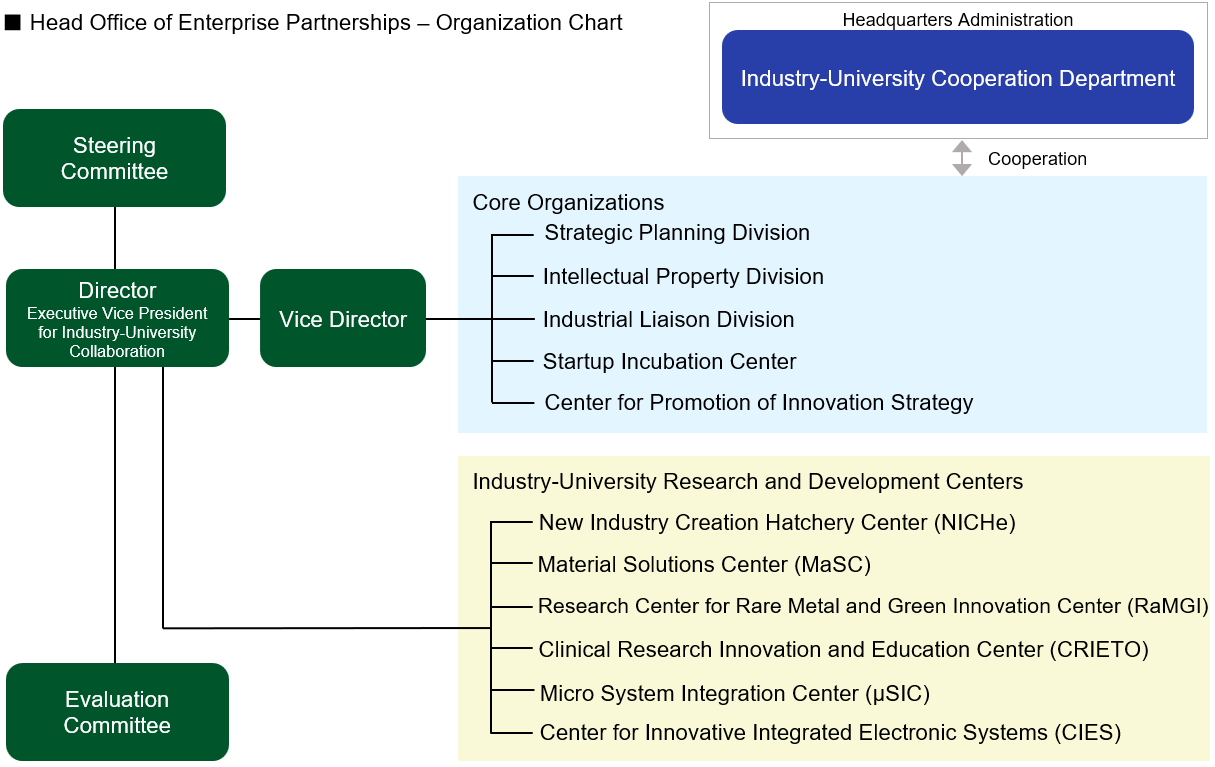Select 'Headquarters Administration' heading
This screenshot has height=767, width=1215.
(x=958, y=20)
